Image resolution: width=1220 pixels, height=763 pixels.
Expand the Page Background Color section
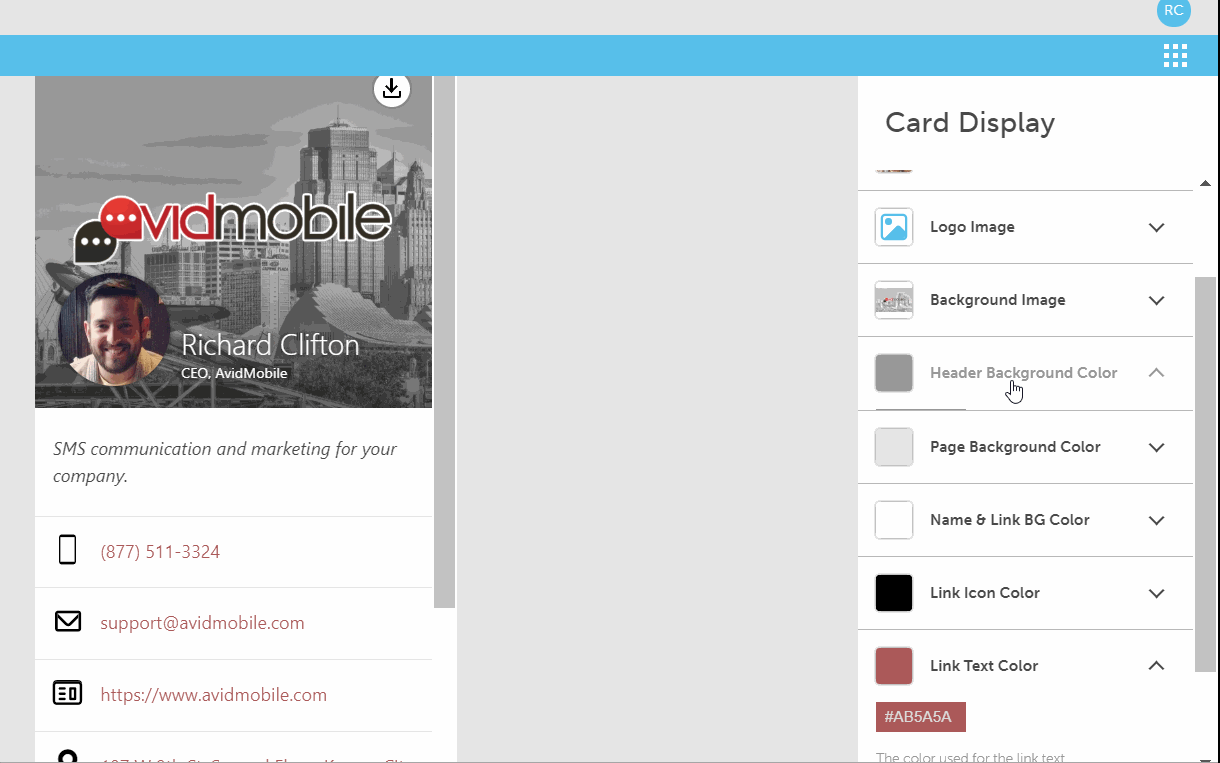[x=1156, y=447]
